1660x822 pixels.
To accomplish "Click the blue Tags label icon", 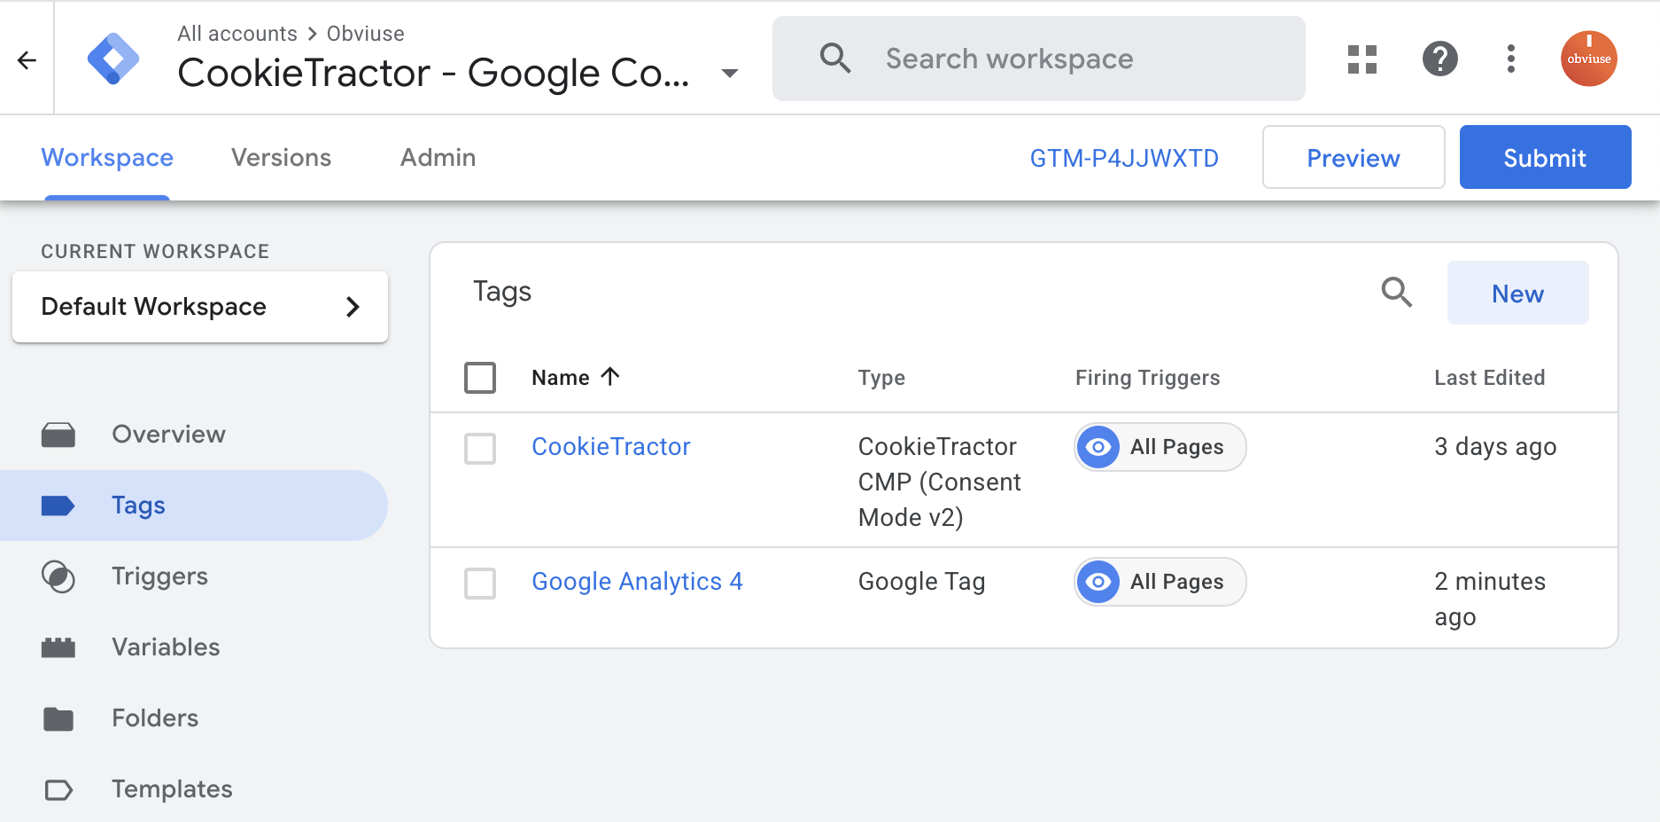I will pyautogui.click(x=58, y=506).
